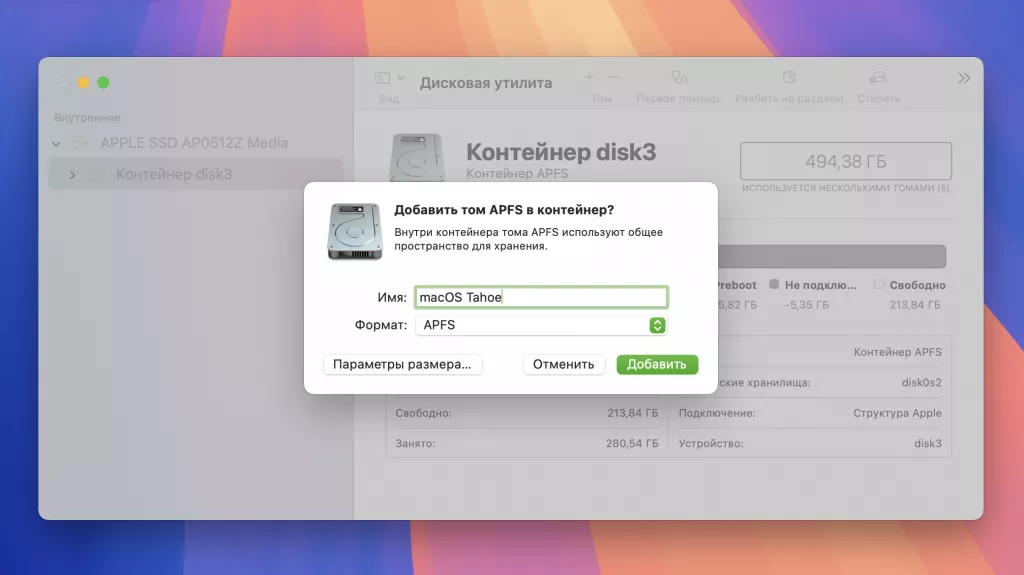The image size is (1024, 575).
Task: Click the APPLE SSD drive icon in sidebar
Action: pyautogui.click(x=80, y=142)
